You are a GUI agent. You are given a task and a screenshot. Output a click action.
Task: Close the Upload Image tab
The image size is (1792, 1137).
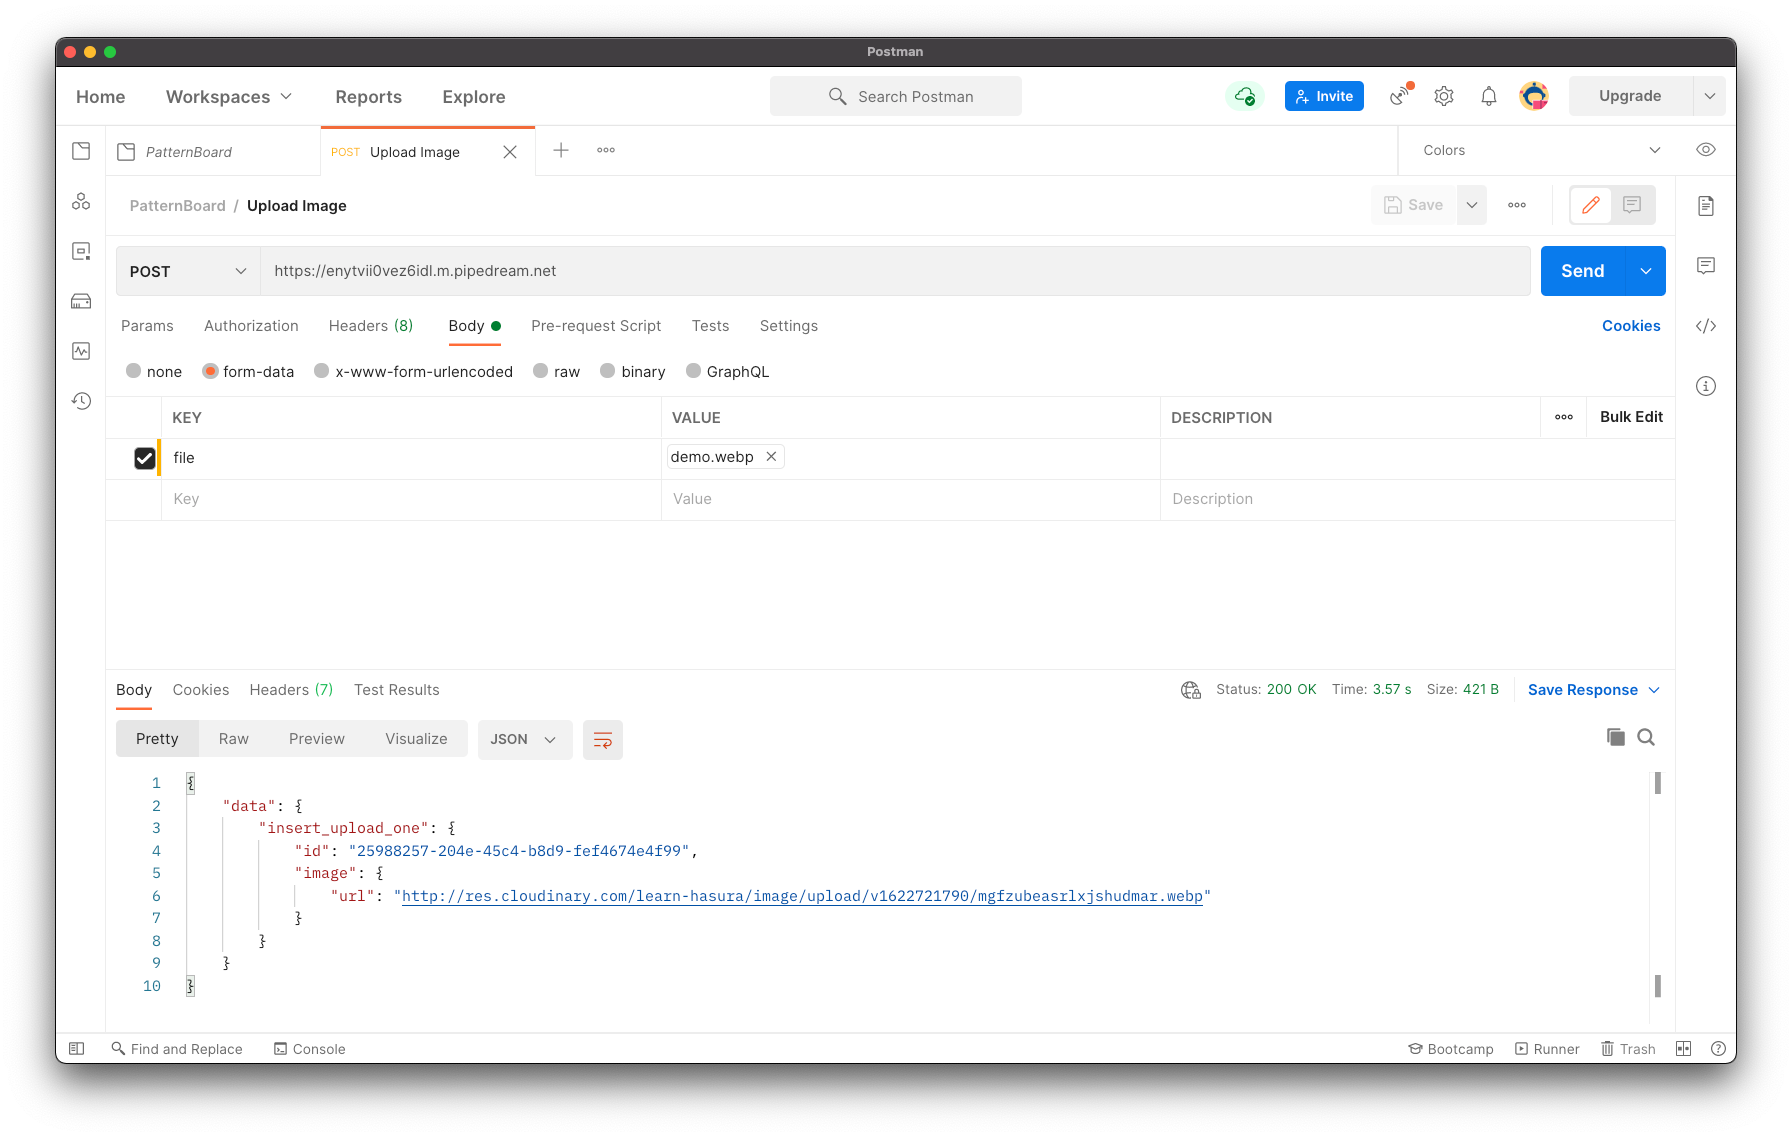(x=510, y=152)
